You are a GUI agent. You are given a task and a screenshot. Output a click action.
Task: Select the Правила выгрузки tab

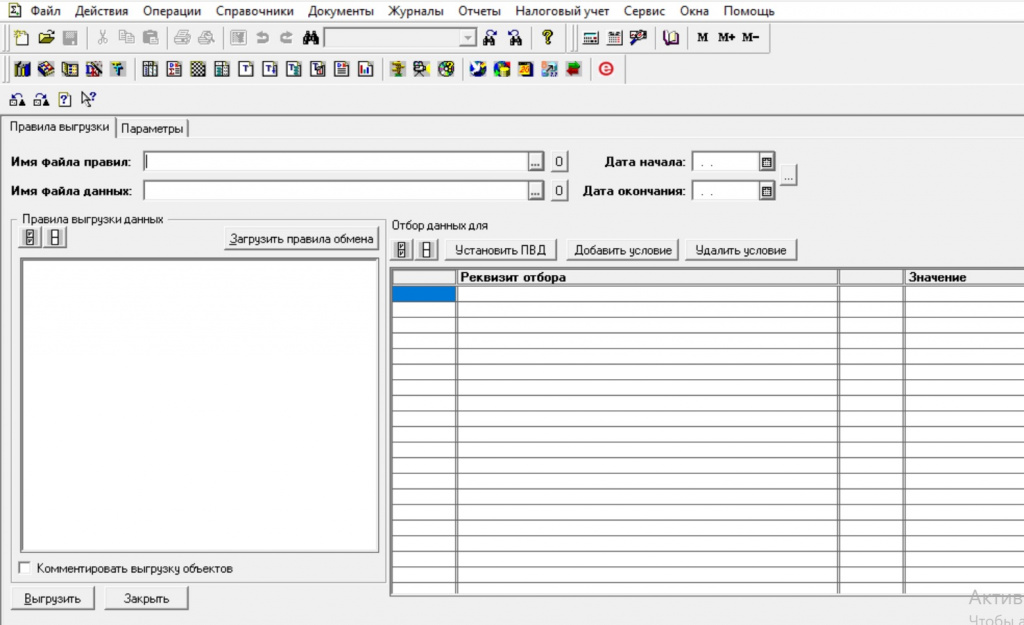(x=59, y=127)
